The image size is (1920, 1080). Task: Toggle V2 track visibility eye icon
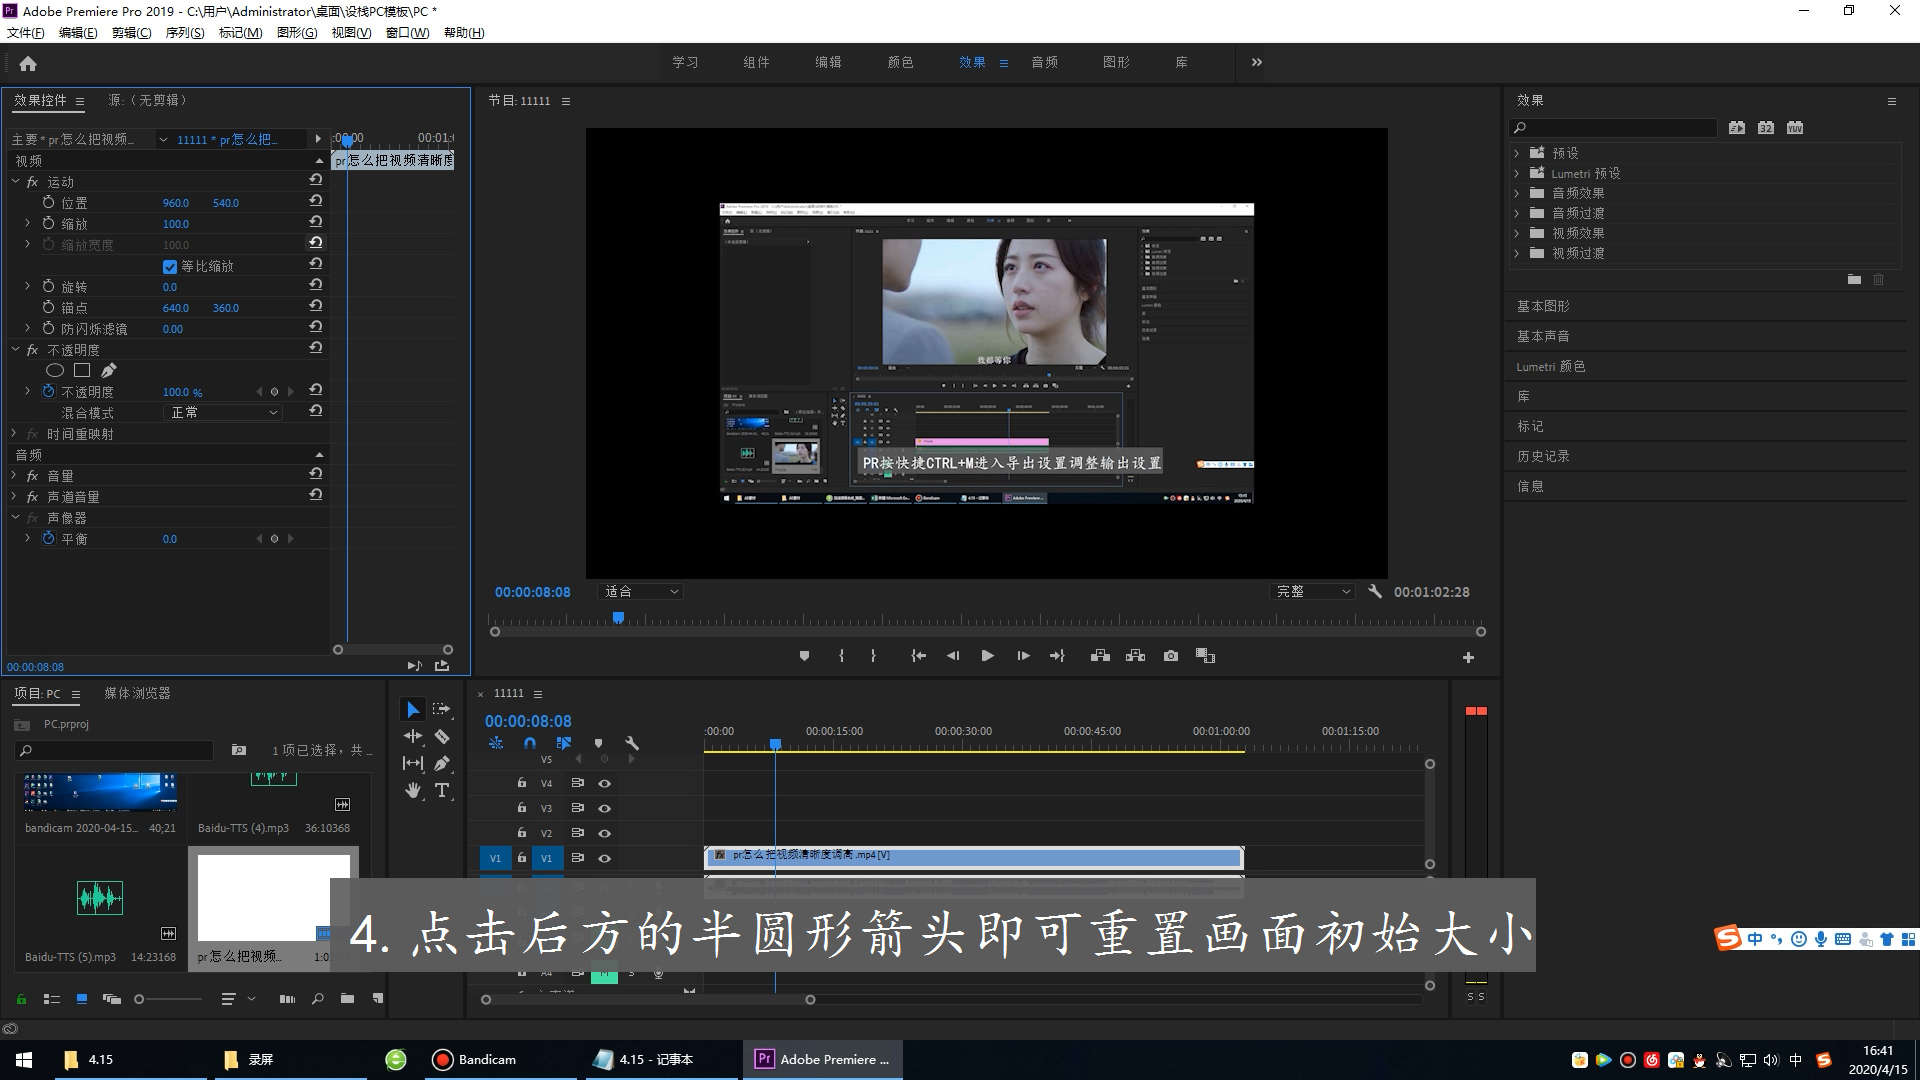(603, 832)
